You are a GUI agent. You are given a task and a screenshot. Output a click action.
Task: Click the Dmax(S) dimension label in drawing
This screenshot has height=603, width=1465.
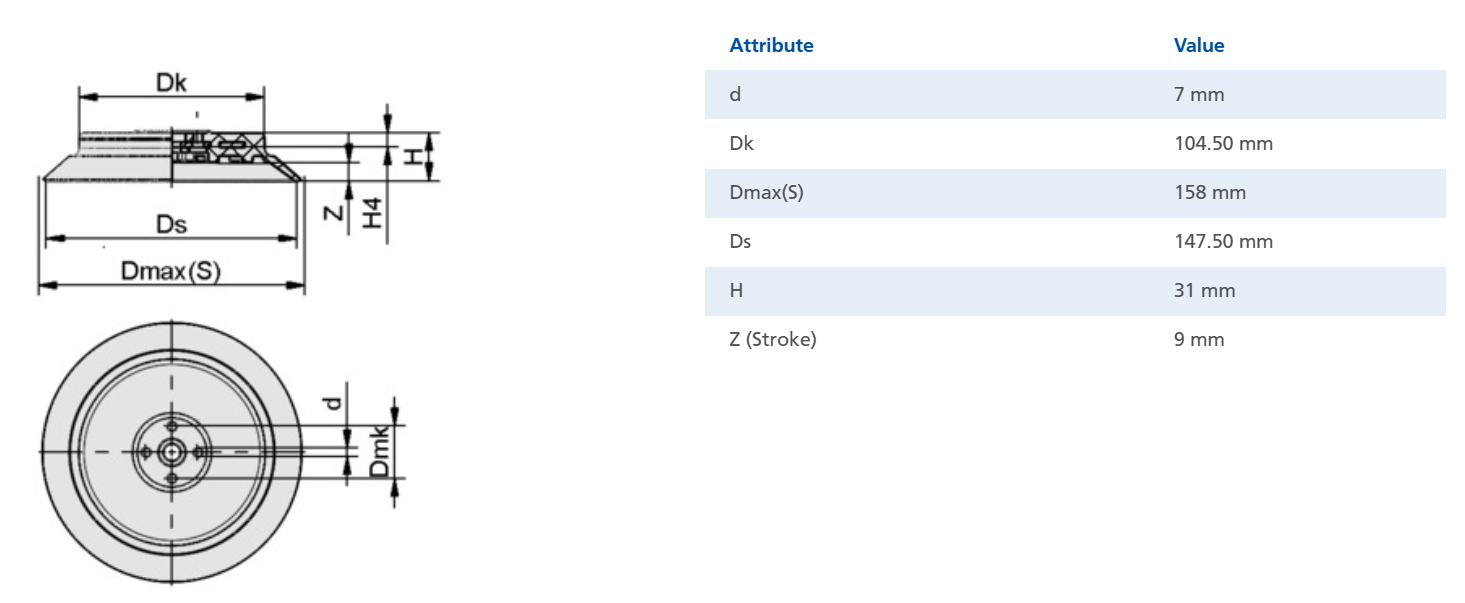(x=170, y=271)
